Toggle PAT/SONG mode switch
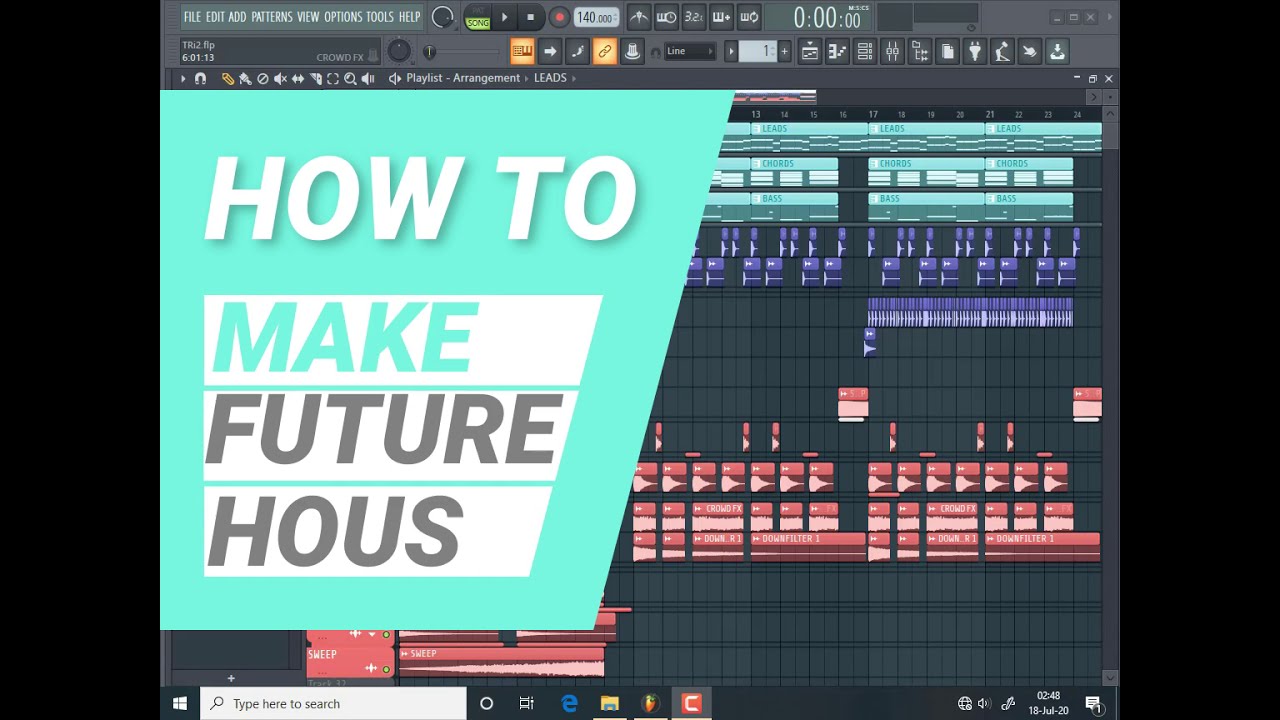 [478, 17]
